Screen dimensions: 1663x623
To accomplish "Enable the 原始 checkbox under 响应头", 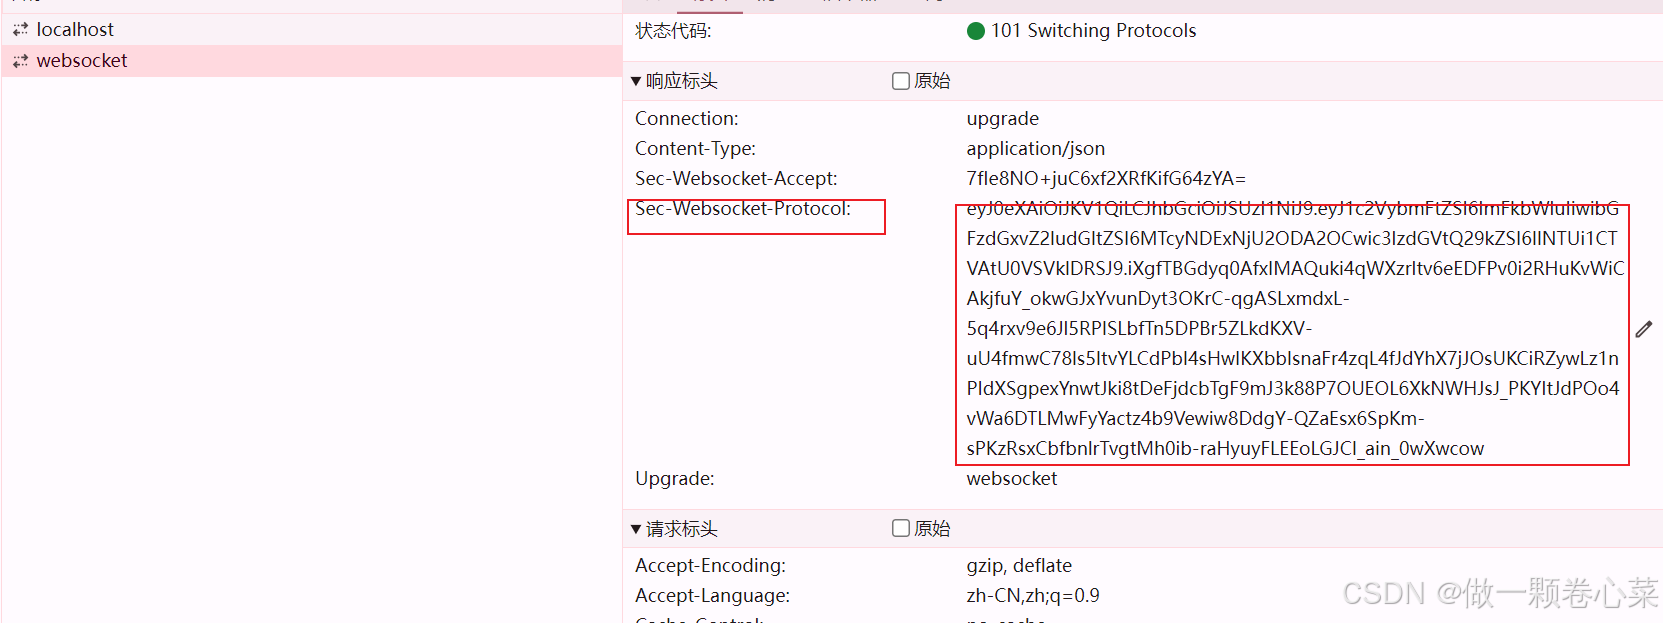I will (900, 81).
